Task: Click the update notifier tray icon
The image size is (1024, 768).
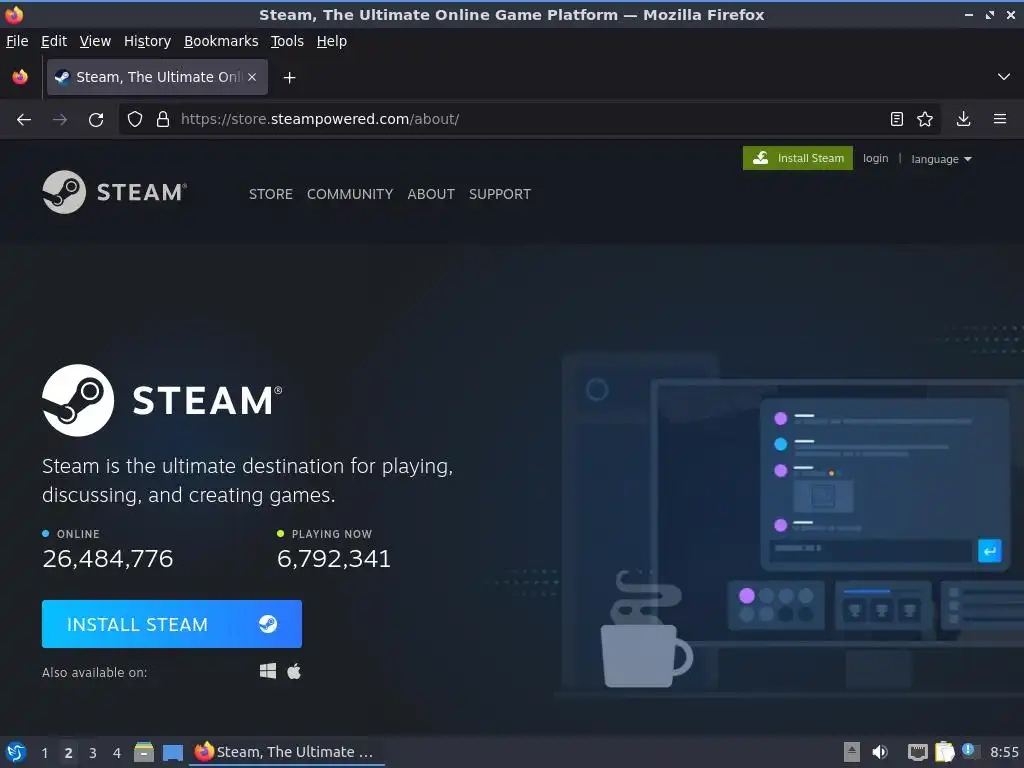Action: click(969, 751)
